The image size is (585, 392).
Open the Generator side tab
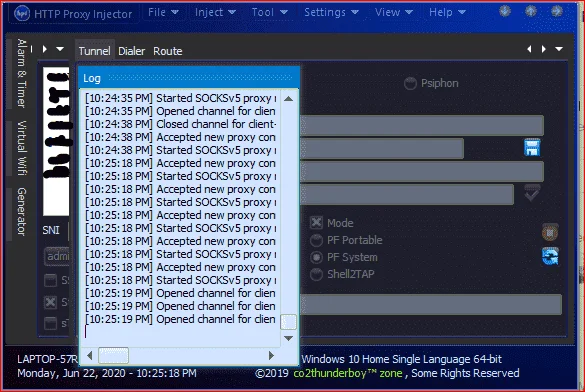pyautogui.click(x=22, y=211)
